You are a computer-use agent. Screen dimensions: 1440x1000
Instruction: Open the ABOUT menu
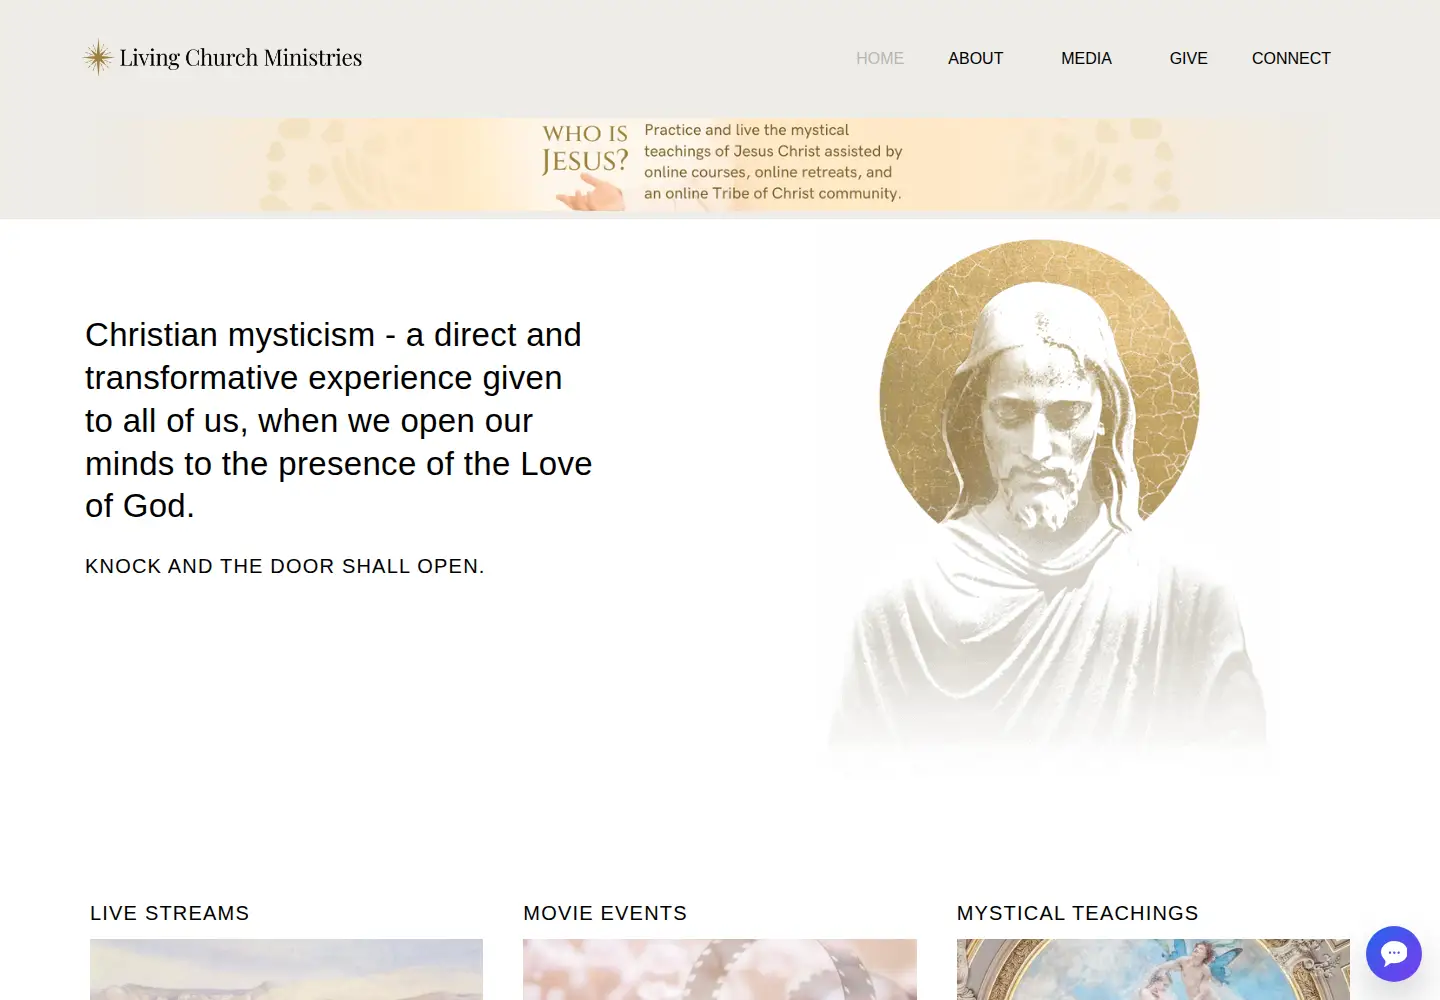(975, 58)
